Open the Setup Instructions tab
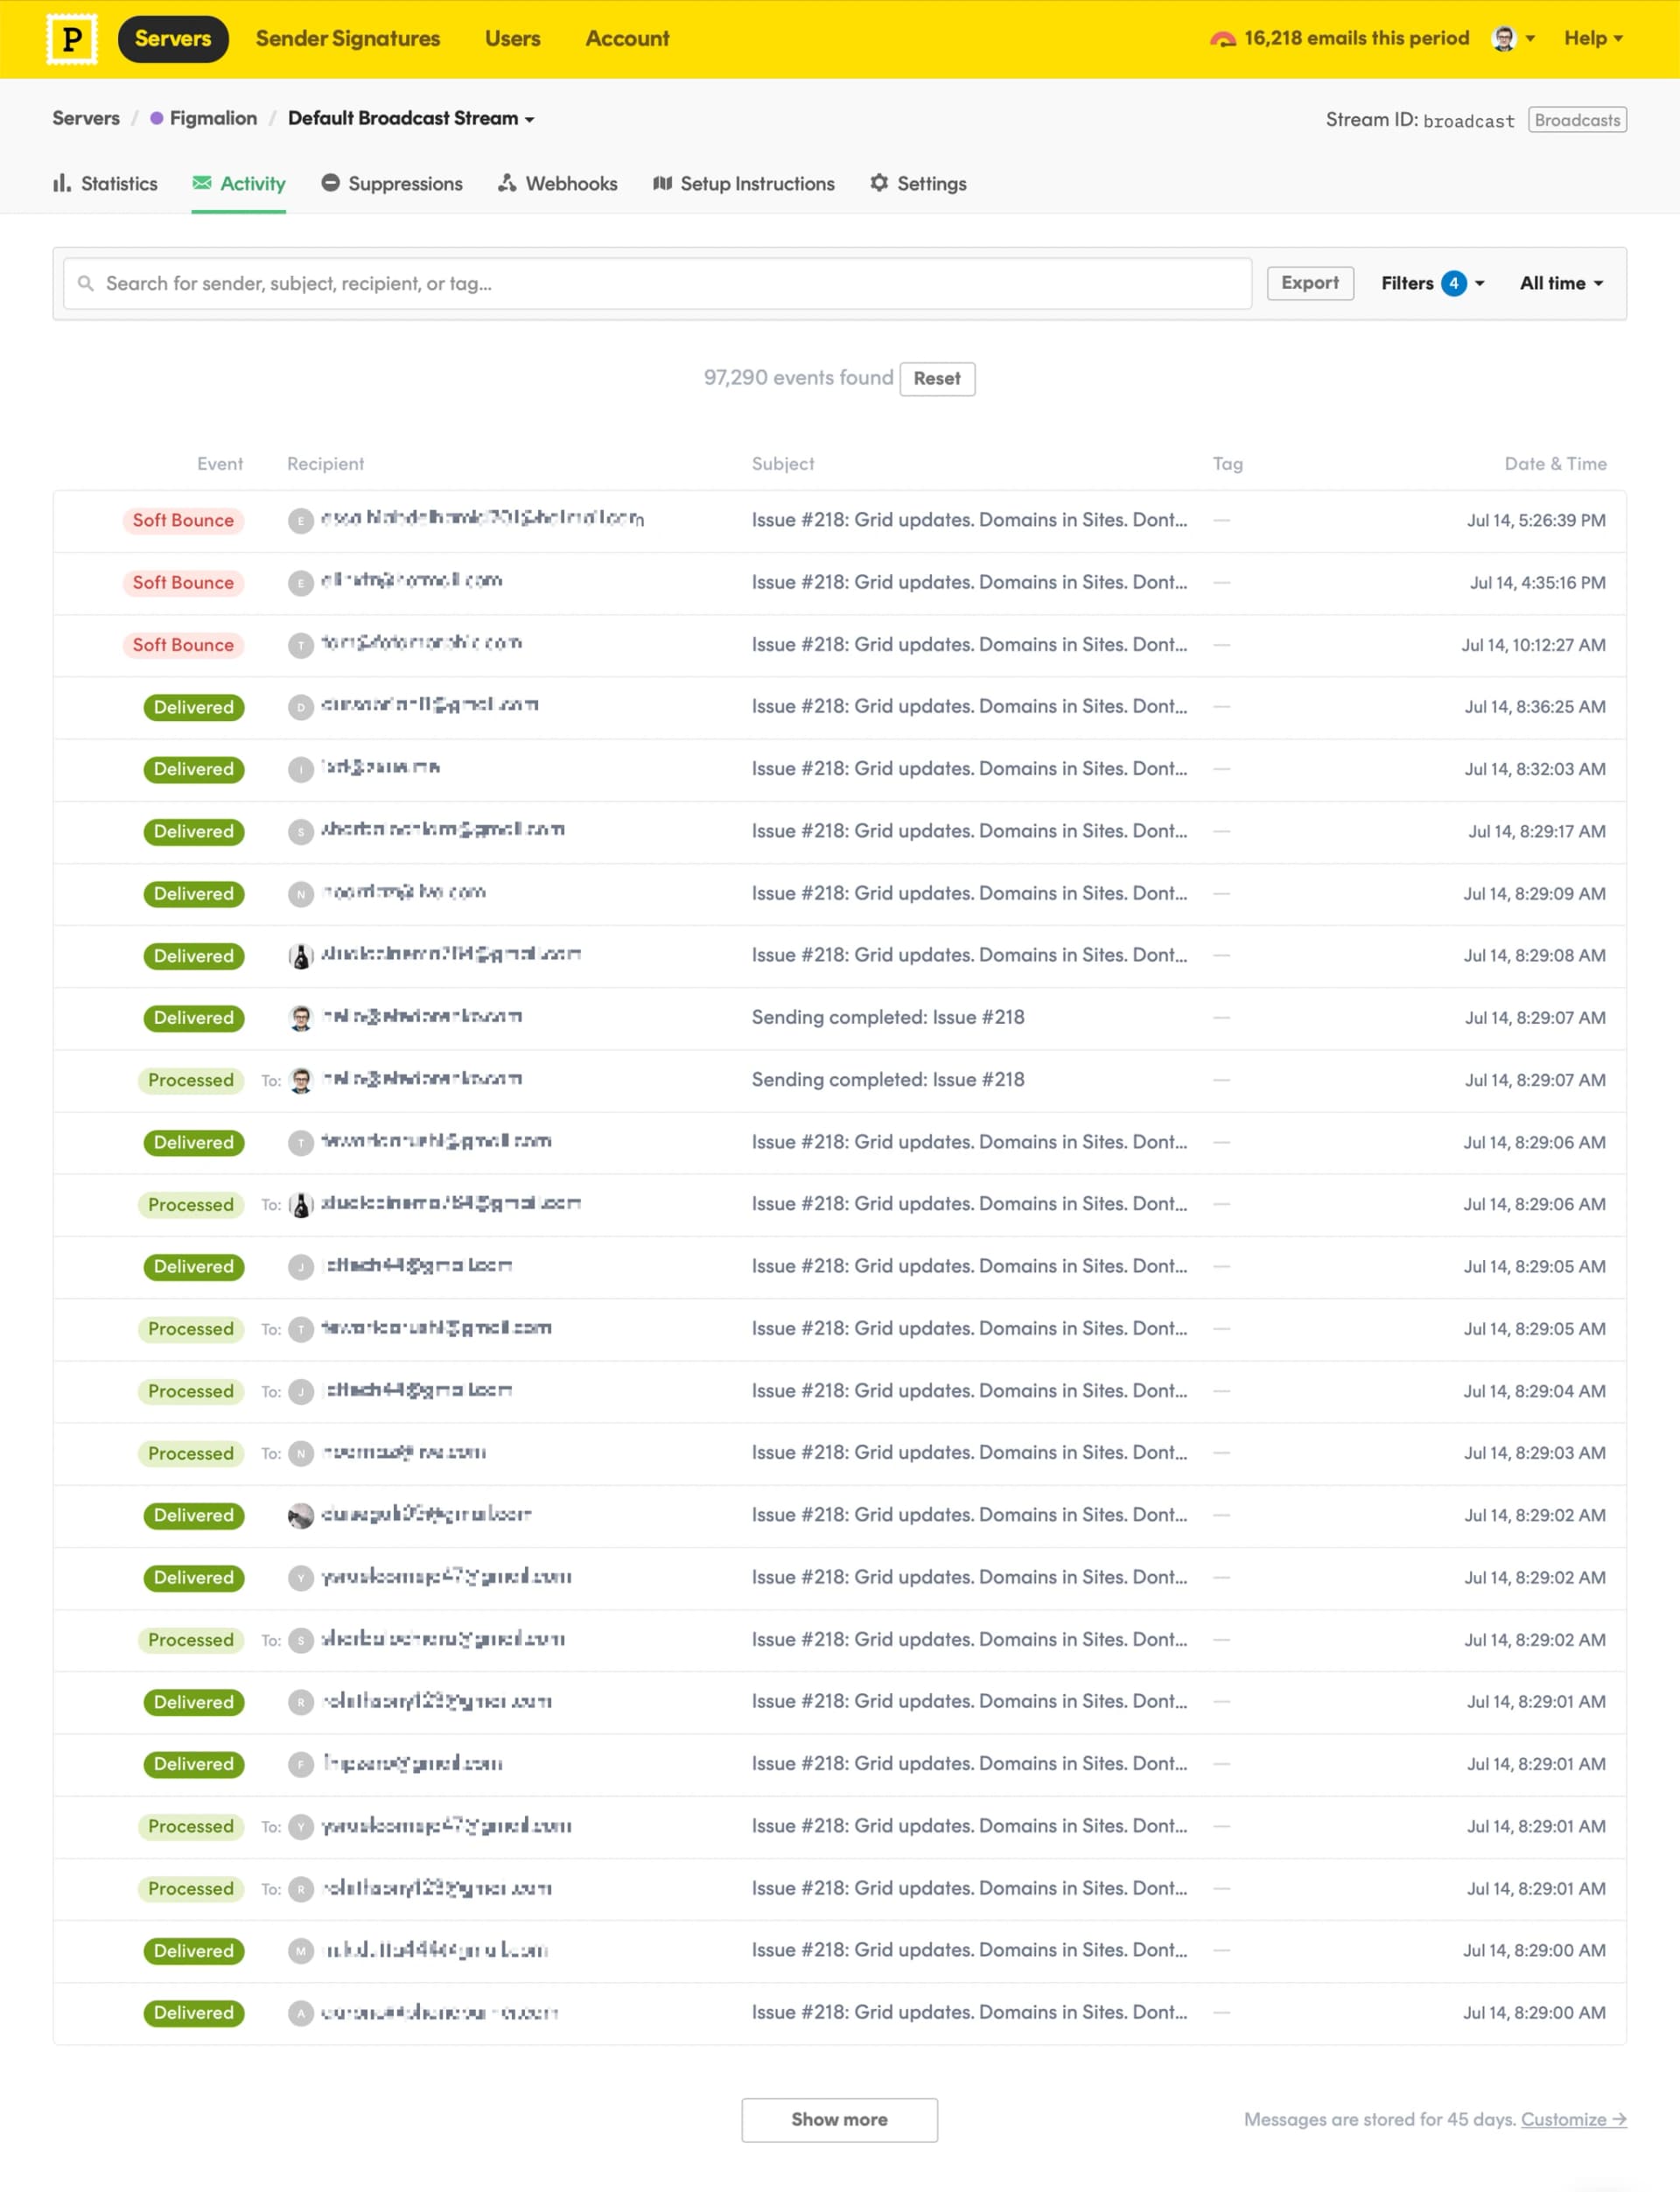The width and height of the screenshot is (1680, 2192). click(744, 183)
